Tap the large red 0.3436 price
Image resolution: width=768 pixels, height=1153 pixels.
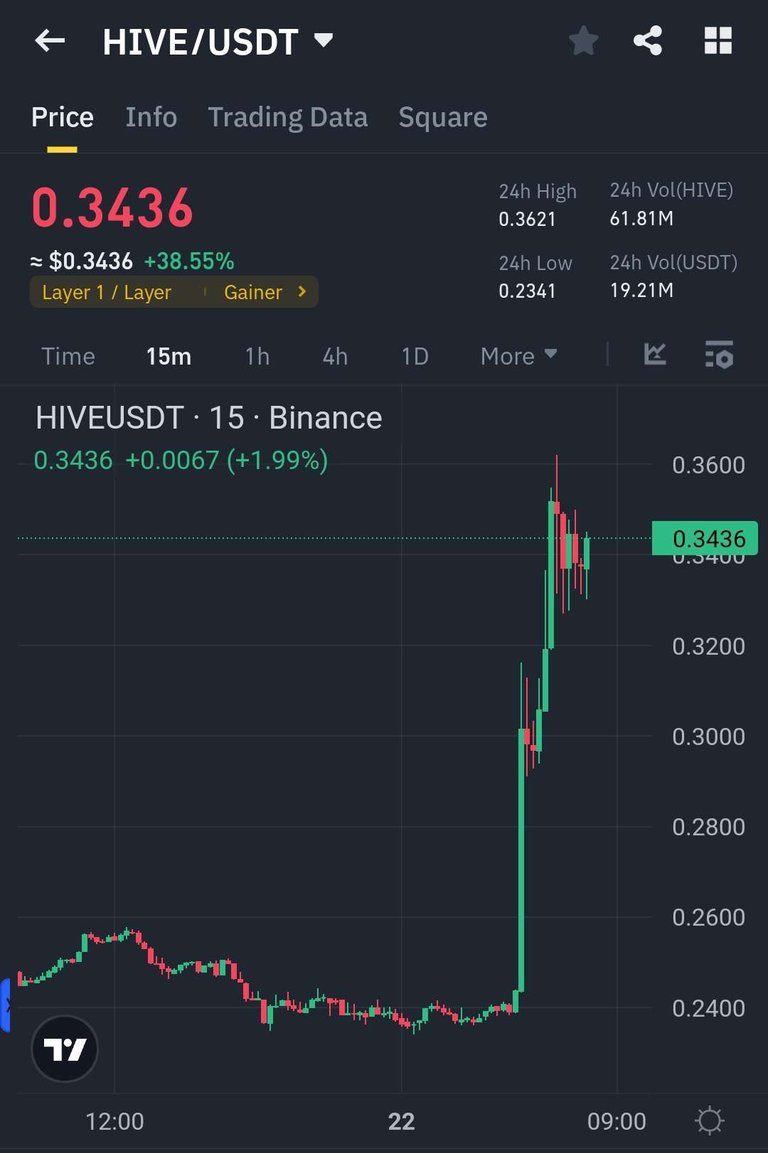click(x=112, y=208)
